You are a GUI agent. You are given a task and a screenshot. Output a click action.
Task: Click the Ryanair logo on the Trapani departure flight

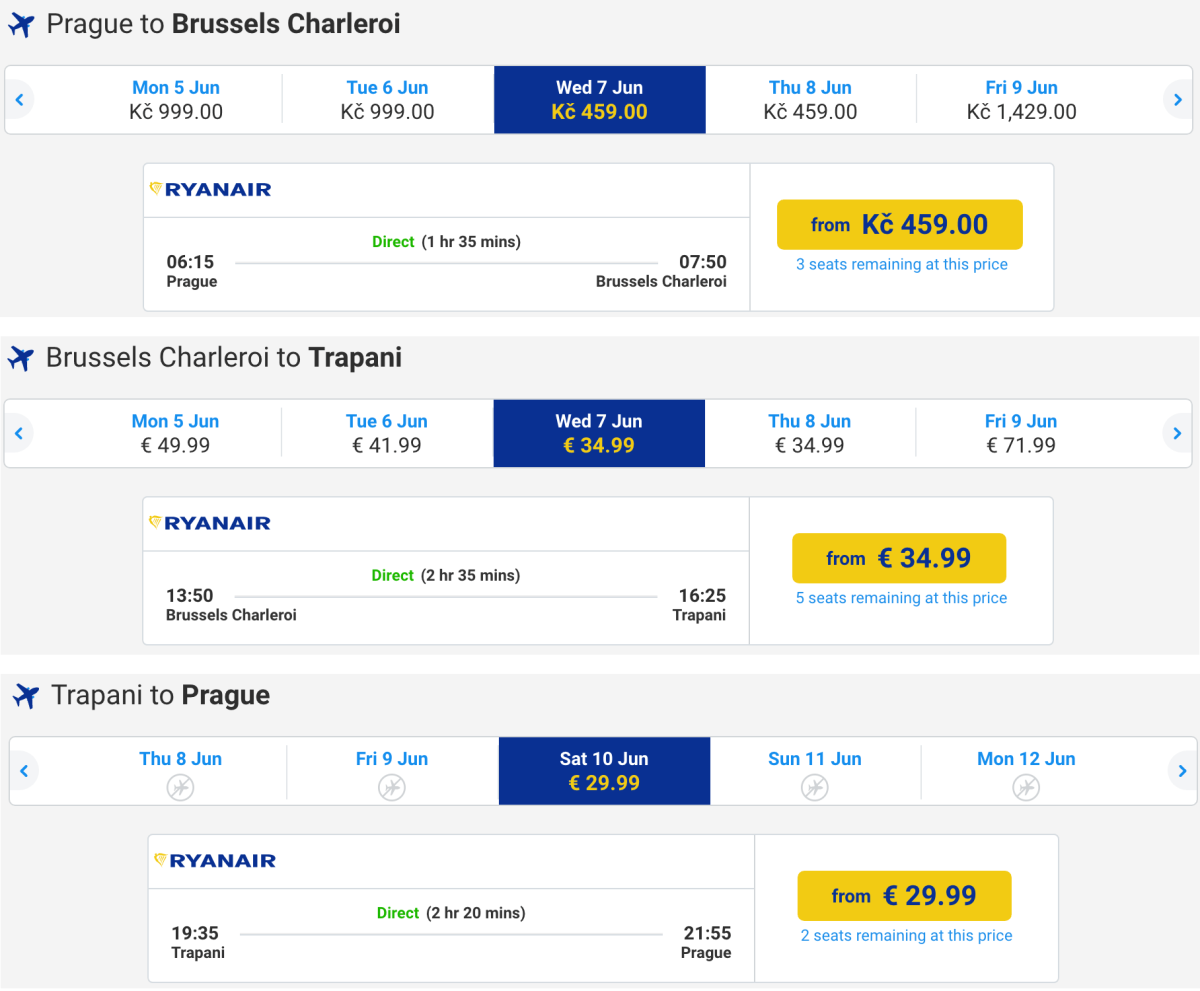coord(215,860)
